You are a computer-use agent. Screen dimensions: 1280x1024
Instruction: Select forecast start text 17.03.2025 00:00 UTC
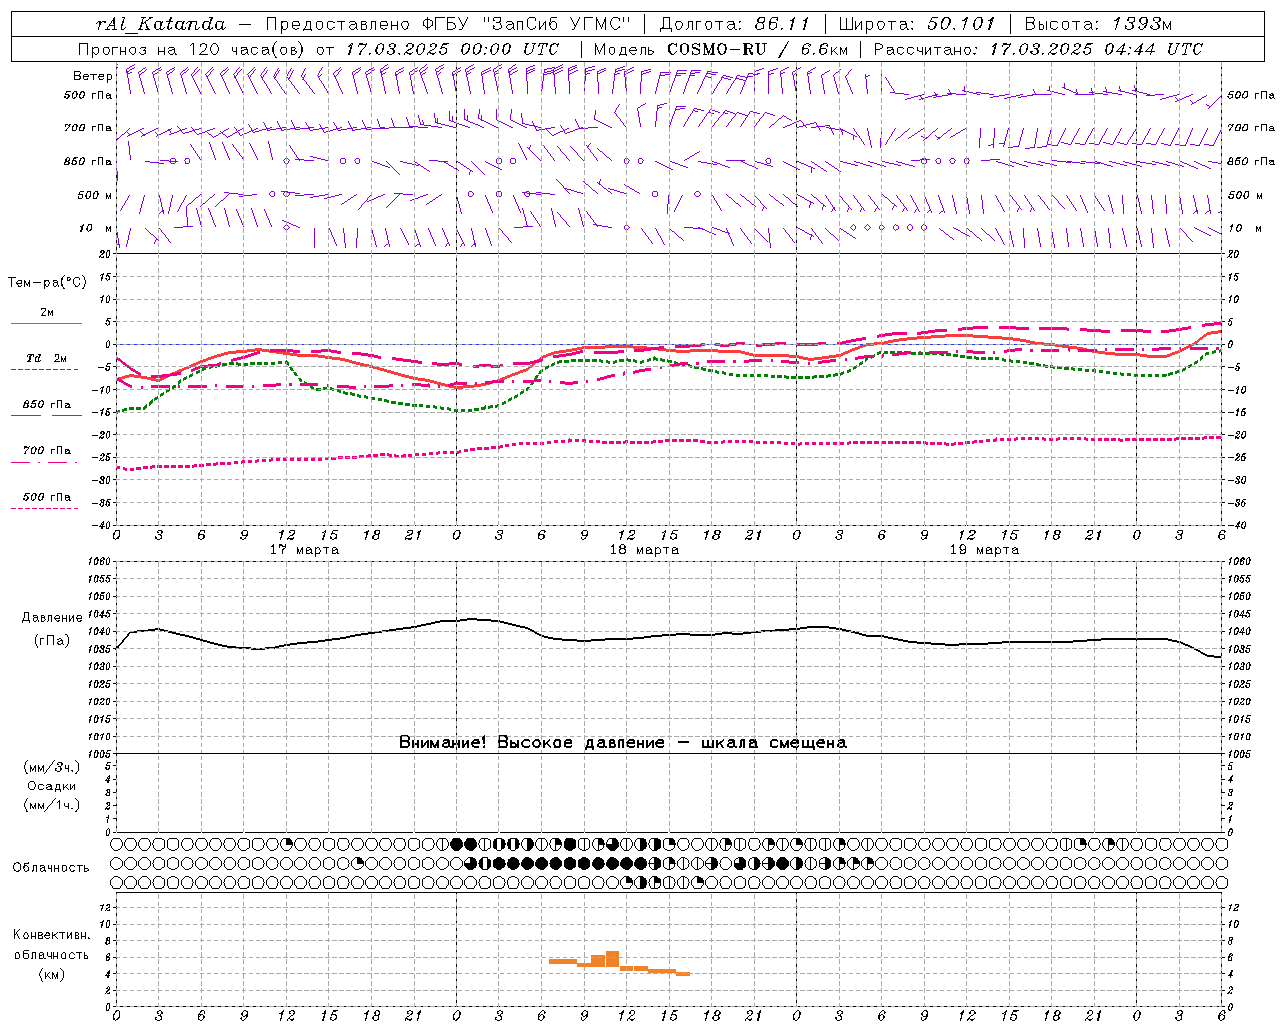452,49
